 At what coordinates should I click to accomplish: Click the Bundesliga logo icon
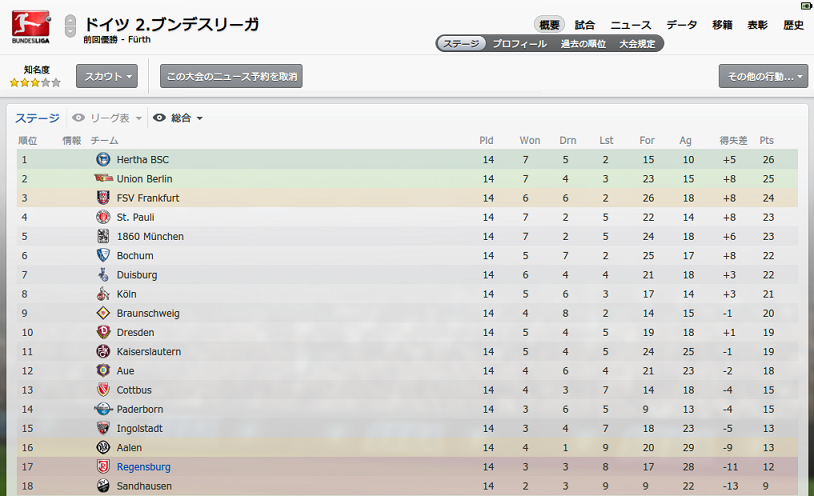(31, 26)
